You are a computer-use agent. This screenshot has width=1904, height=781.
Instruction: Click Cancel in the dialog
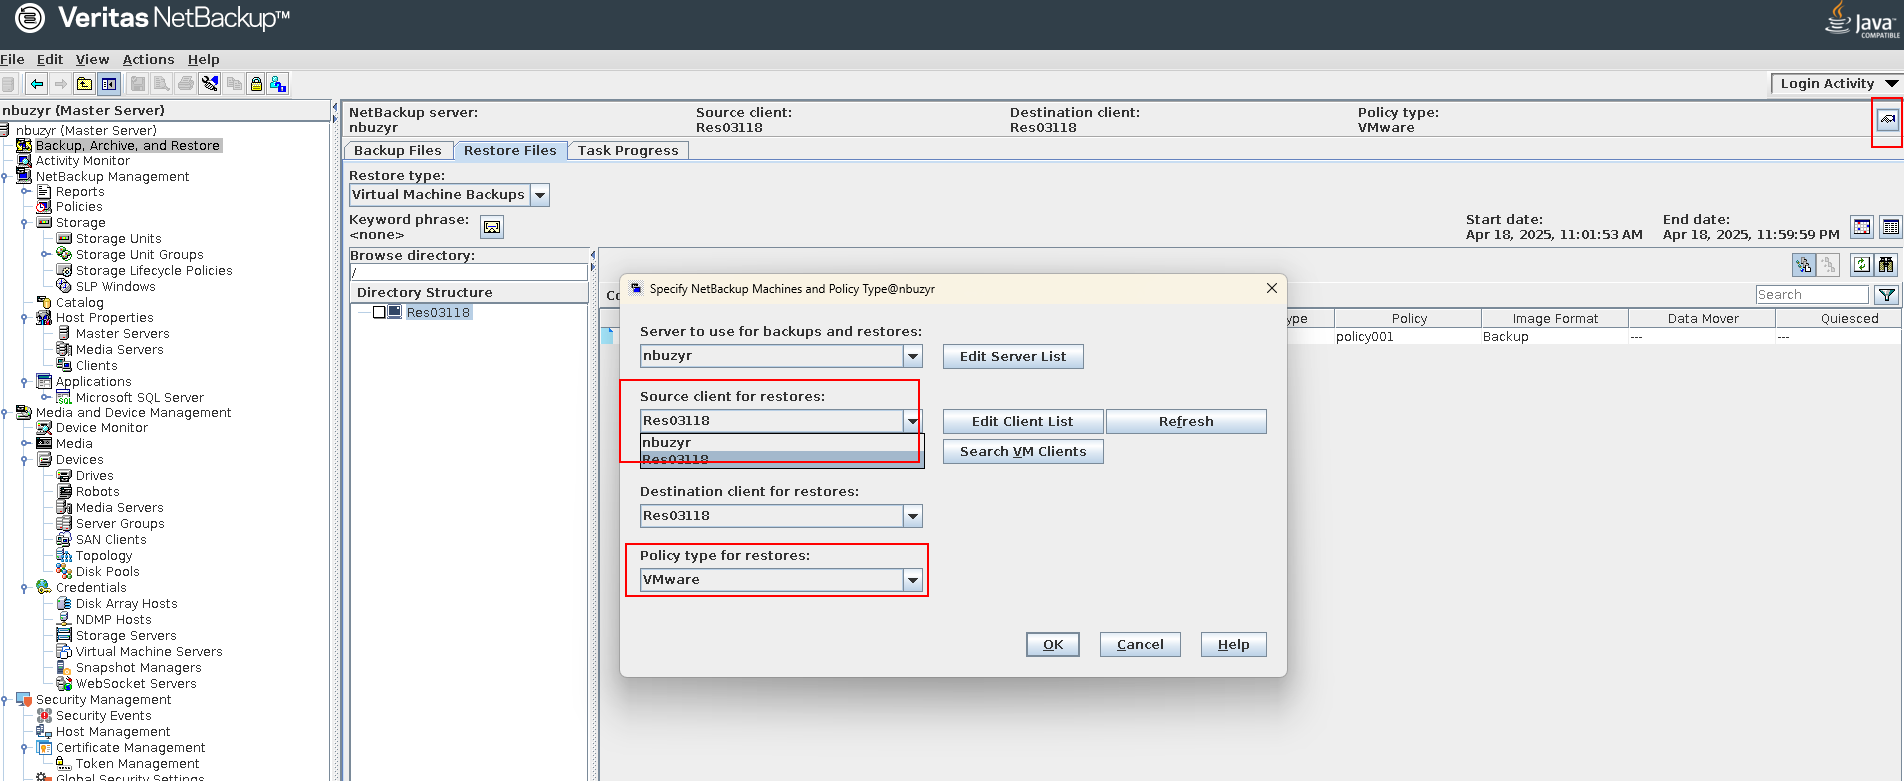pos(1140,645)
